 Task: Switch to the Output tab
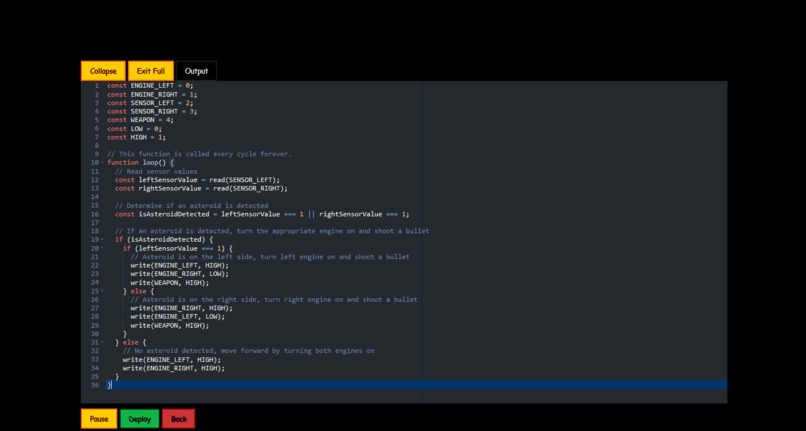tap(196, 71)
